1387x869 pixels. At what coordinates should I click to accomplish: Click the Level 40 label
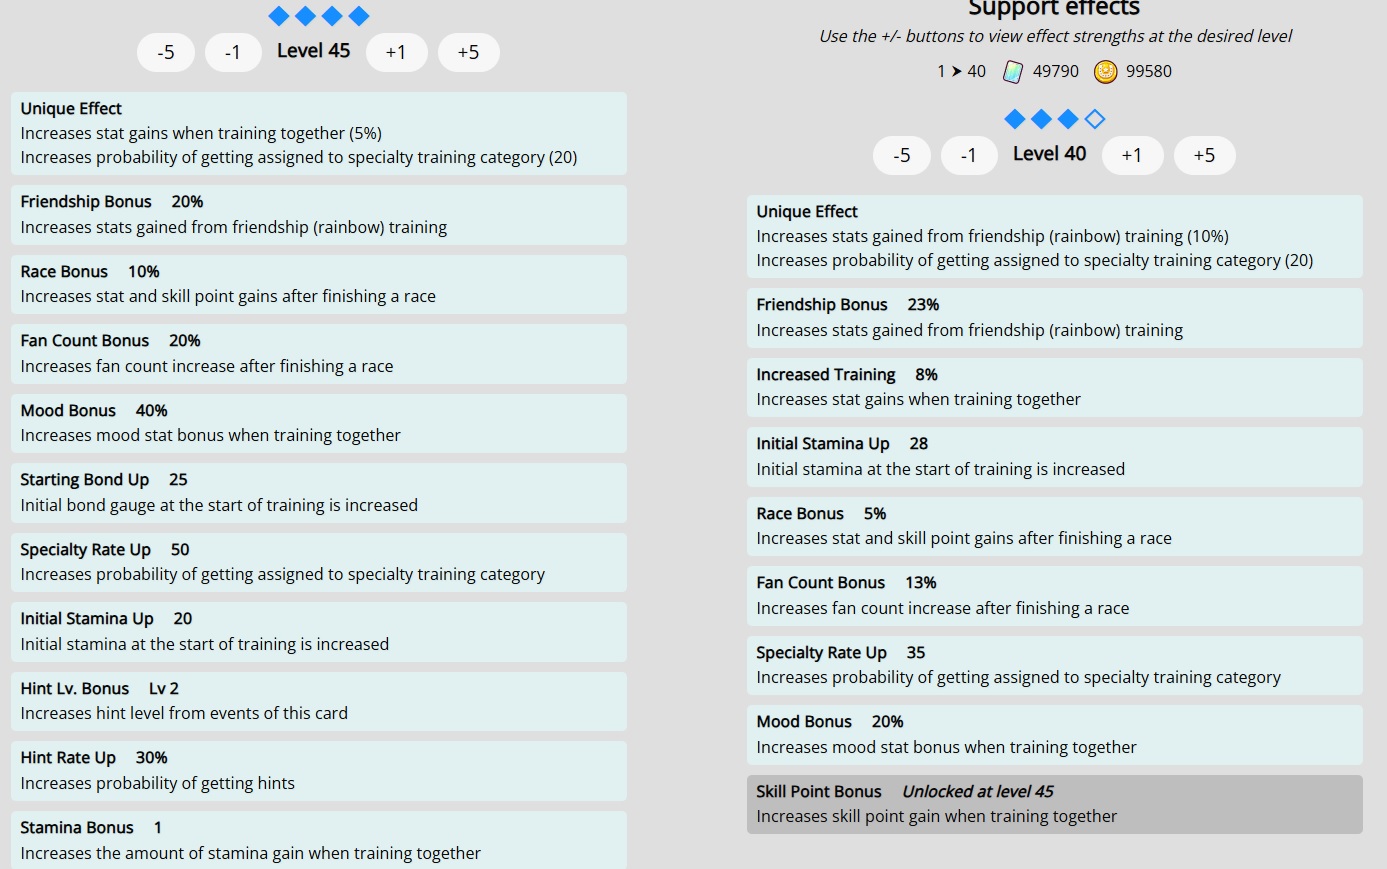coord(1050,154)
